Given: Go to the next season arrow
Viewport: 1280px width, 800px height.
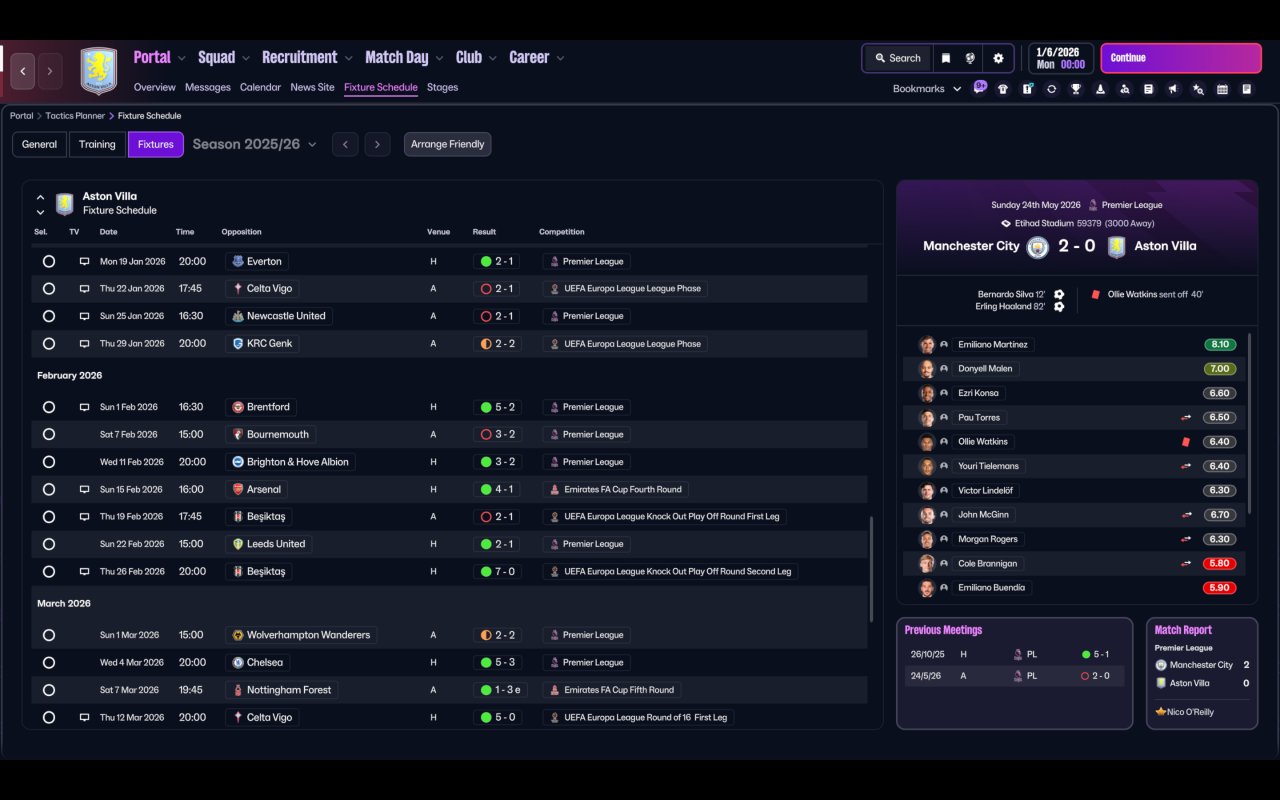Looking at the screenshot, I should [x=377, y=145].
